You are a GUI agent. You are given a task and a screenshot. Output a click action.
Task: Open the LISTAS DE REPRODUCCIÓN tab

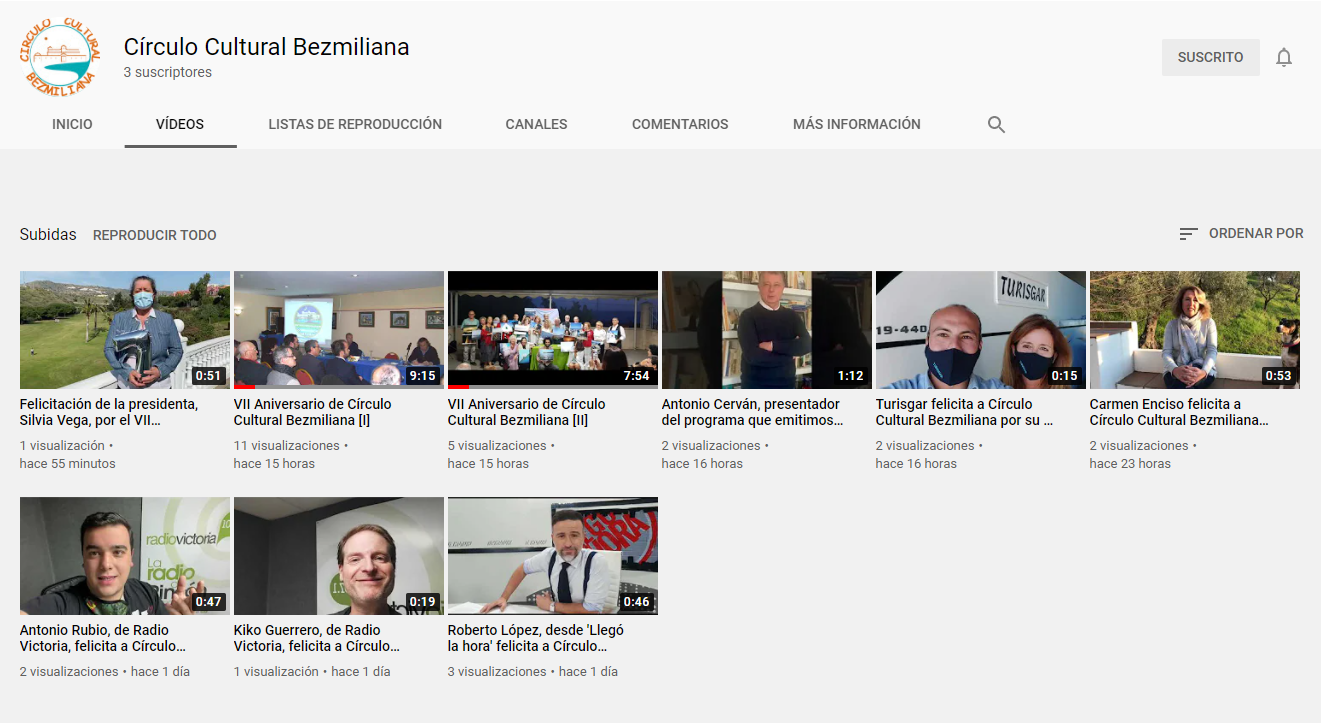pos(355,124)
